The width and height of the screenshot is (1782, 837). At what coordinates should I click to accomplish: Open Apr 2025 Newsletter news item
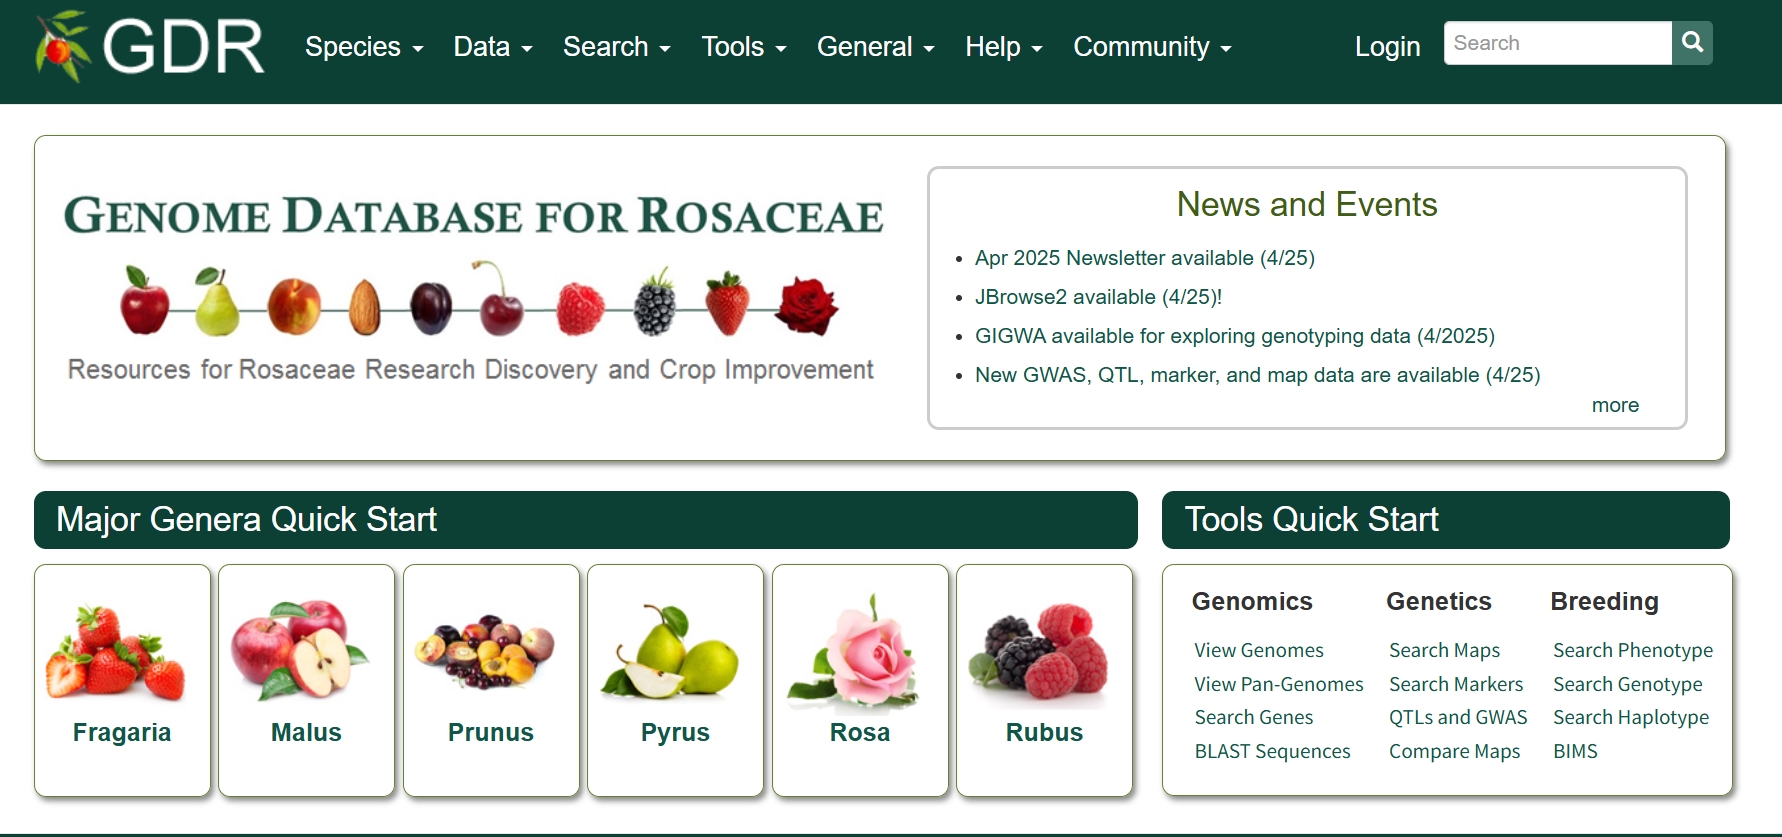pyautogui.click(x=1145, y=258)
